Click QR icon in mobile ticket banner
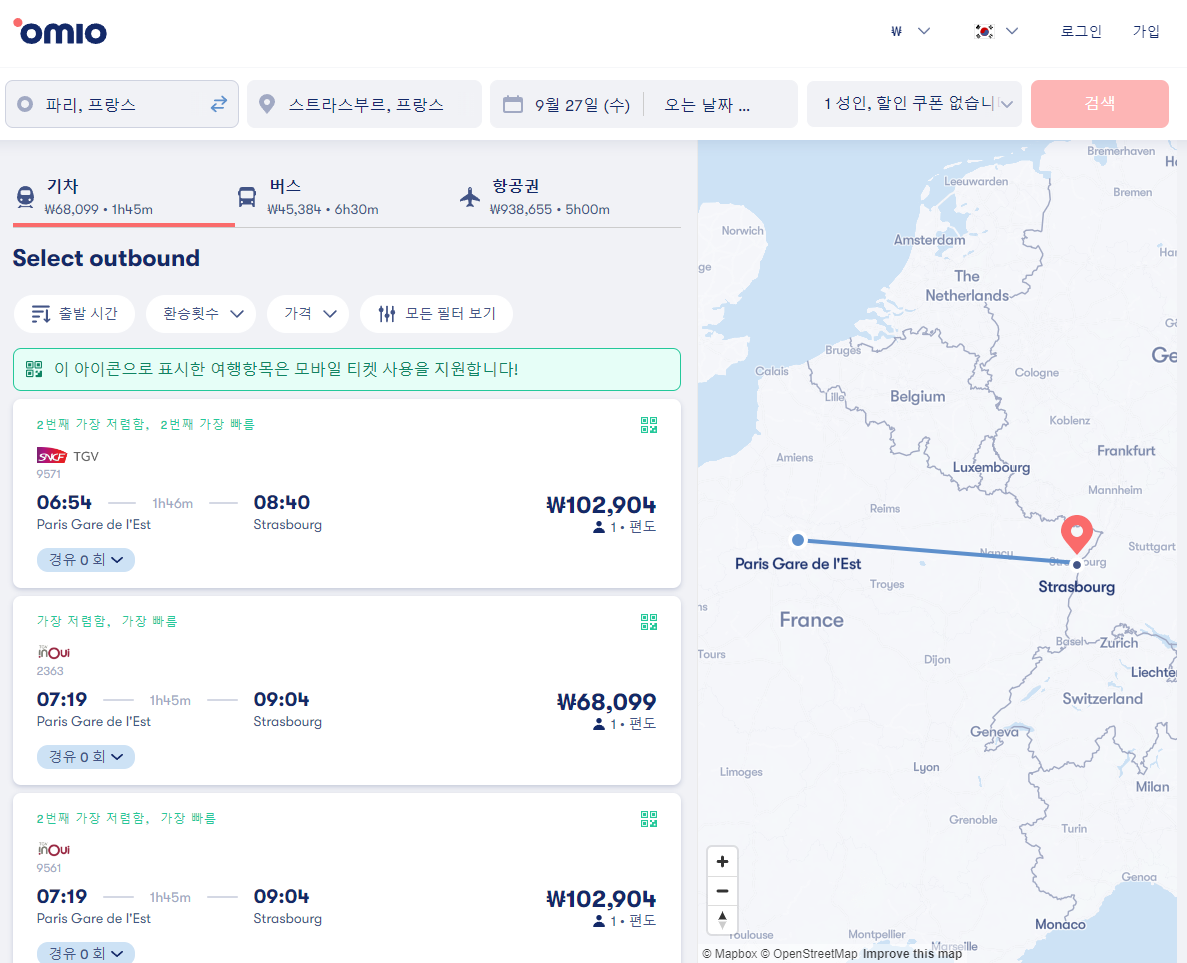This screenshot has height=963, width=1187. click(x=34, y=369)
